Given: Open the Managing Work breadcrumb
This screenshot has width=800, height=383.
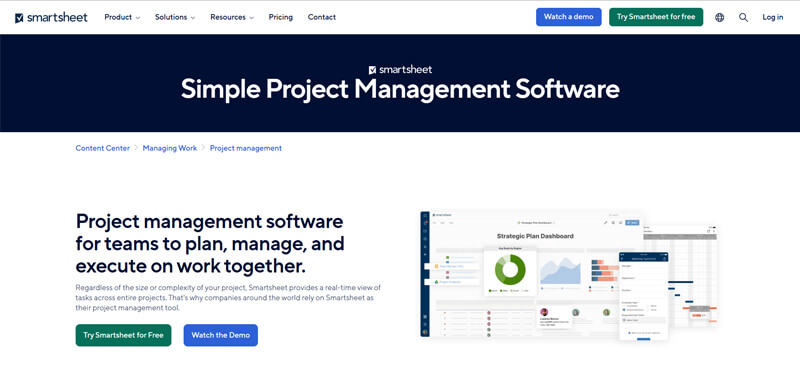Looking at the screenshot, I should 170,148.
